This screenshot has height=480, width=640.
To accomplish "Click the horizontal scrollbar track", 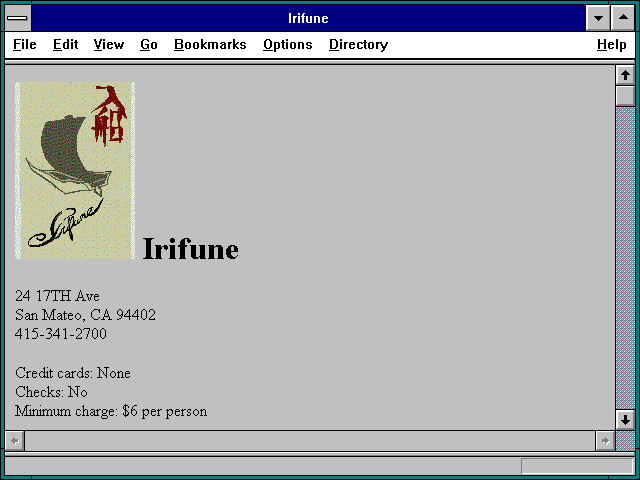I will 310,441.
